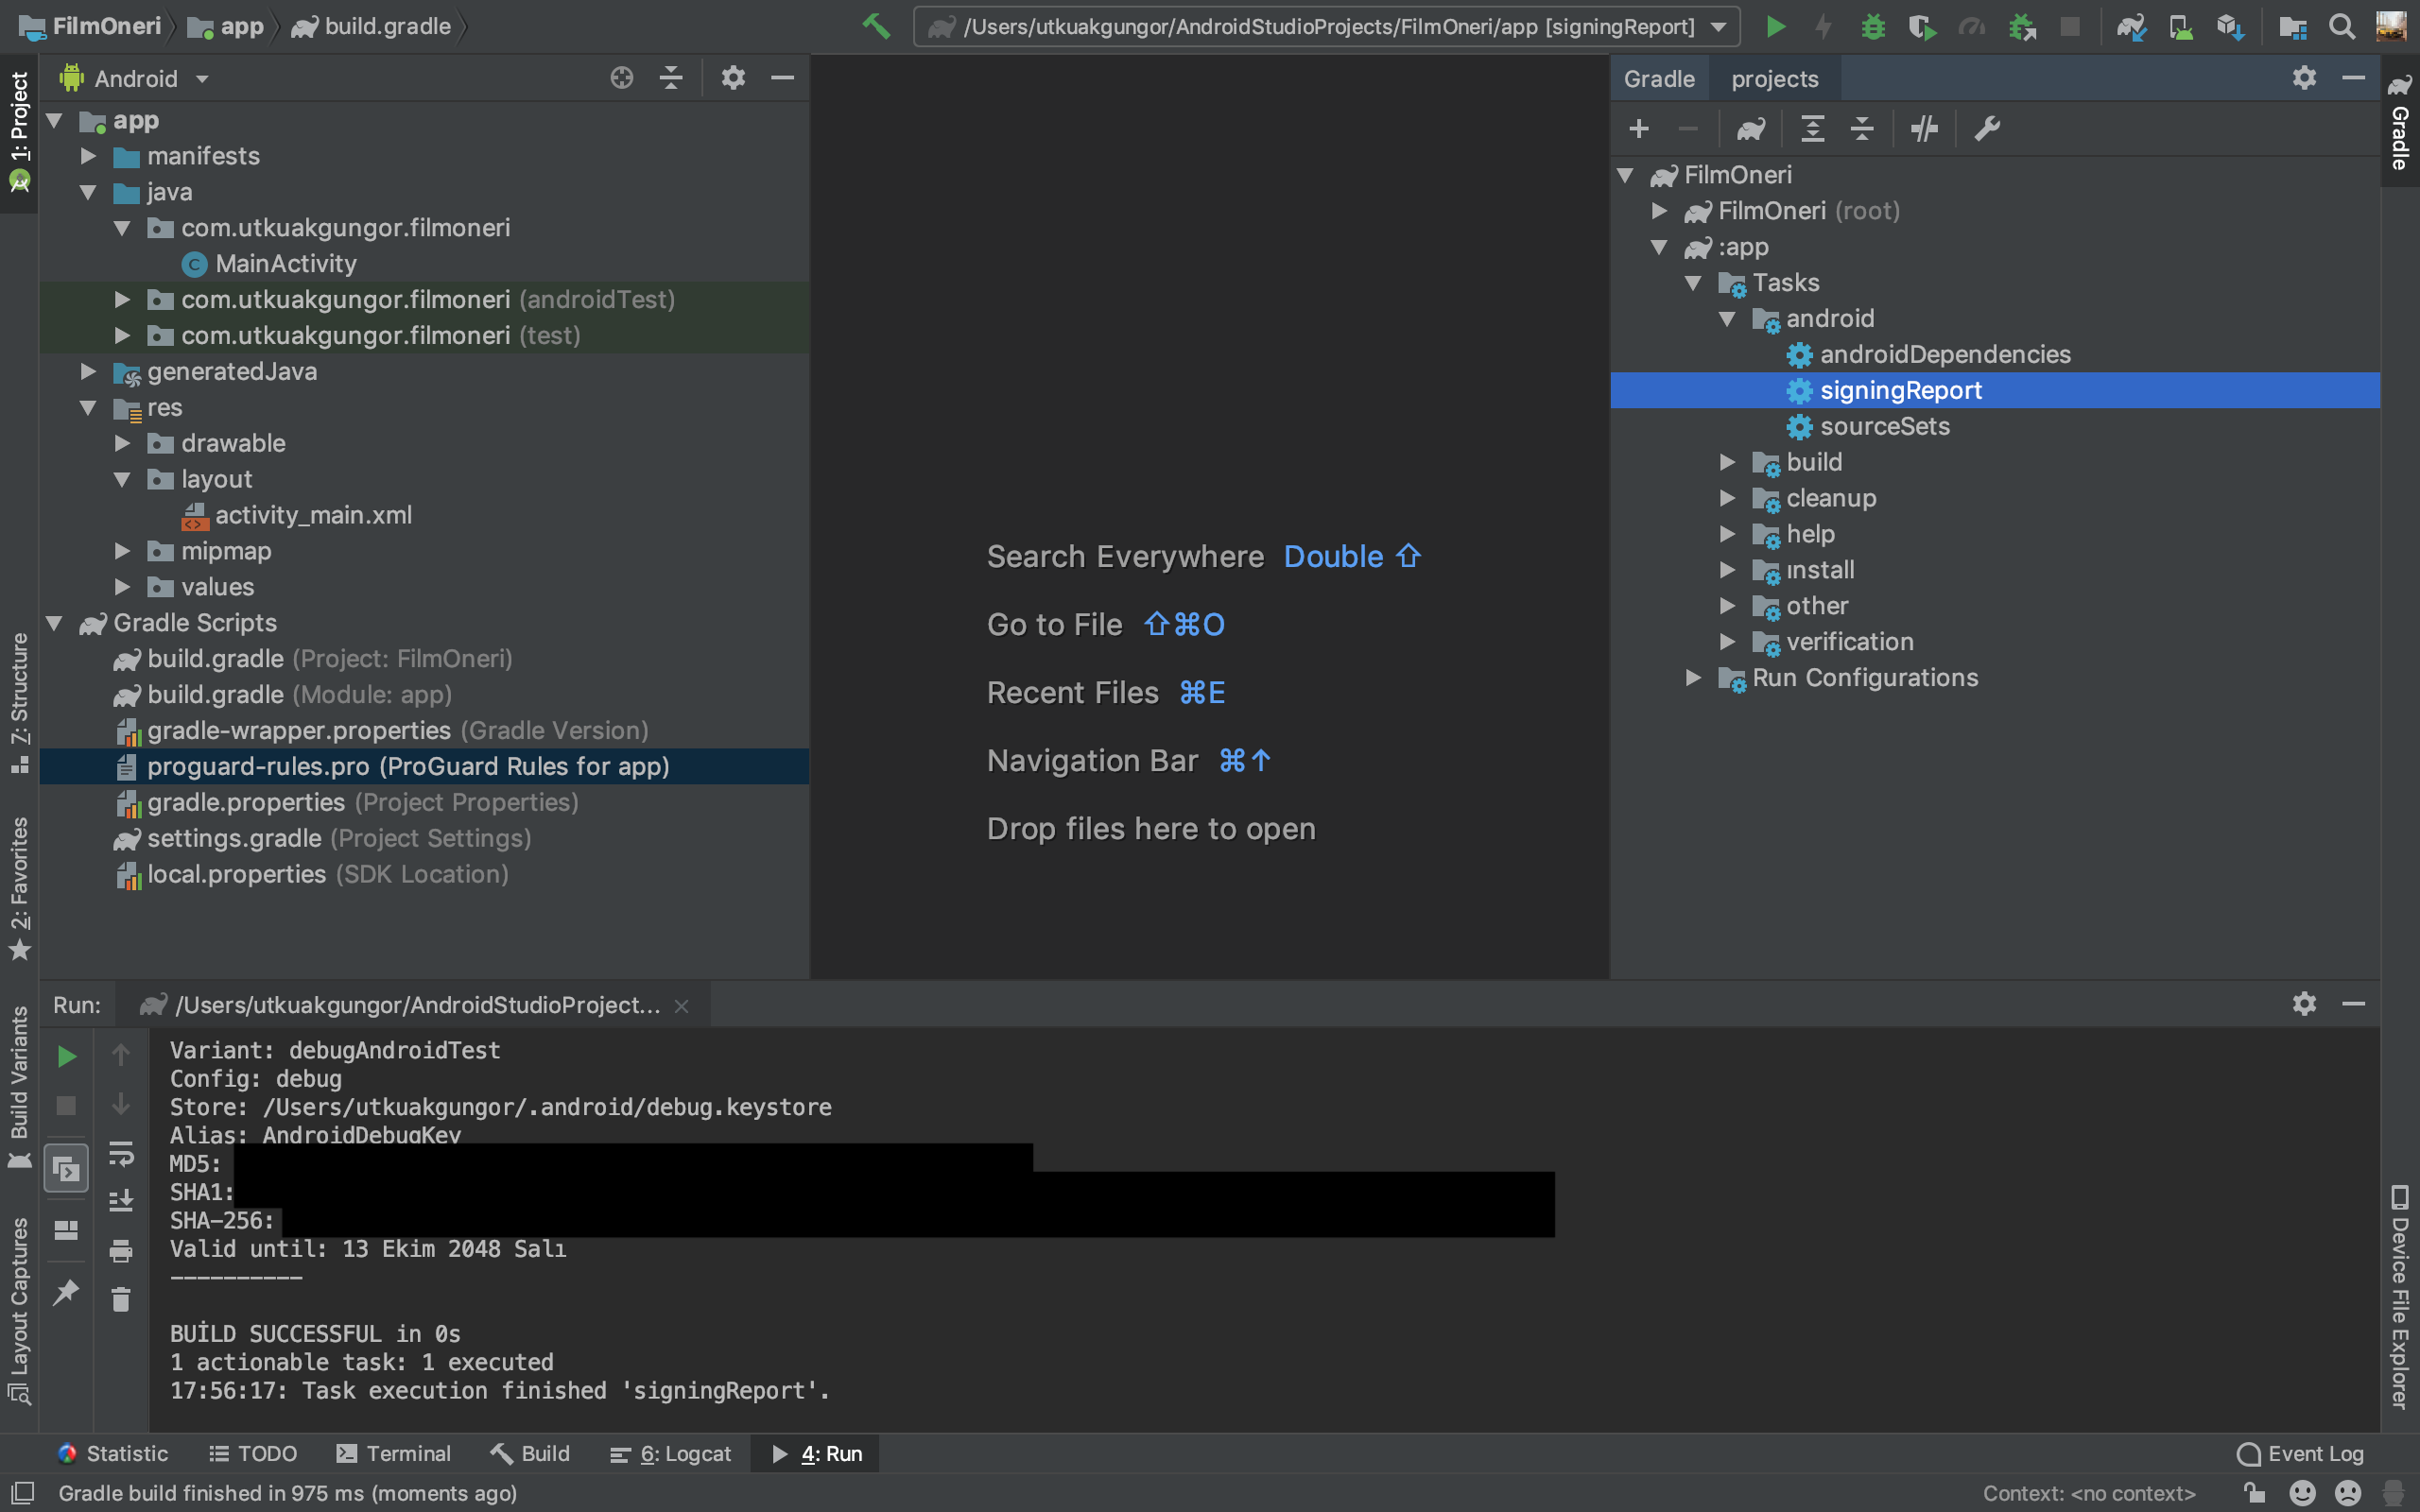Click the Gradle elephant refresh icon in Gradle panel
Viewport: 2420px width, 1512px height.
[x=1751, y=129]
